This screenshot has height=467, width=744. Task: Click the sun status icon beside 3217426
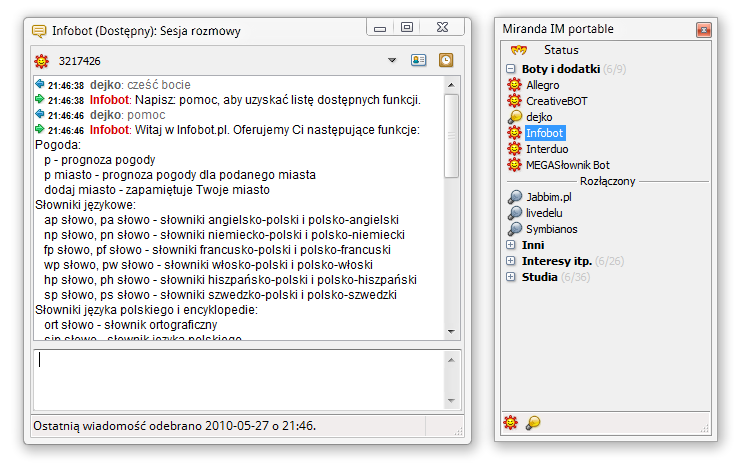click(x=42, y=61)
